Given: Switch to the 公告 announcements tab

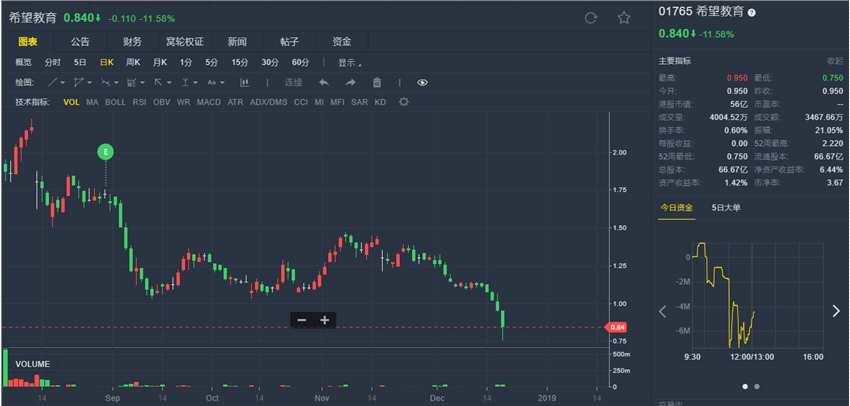Looking at the screenshot, I should point(80,42).
